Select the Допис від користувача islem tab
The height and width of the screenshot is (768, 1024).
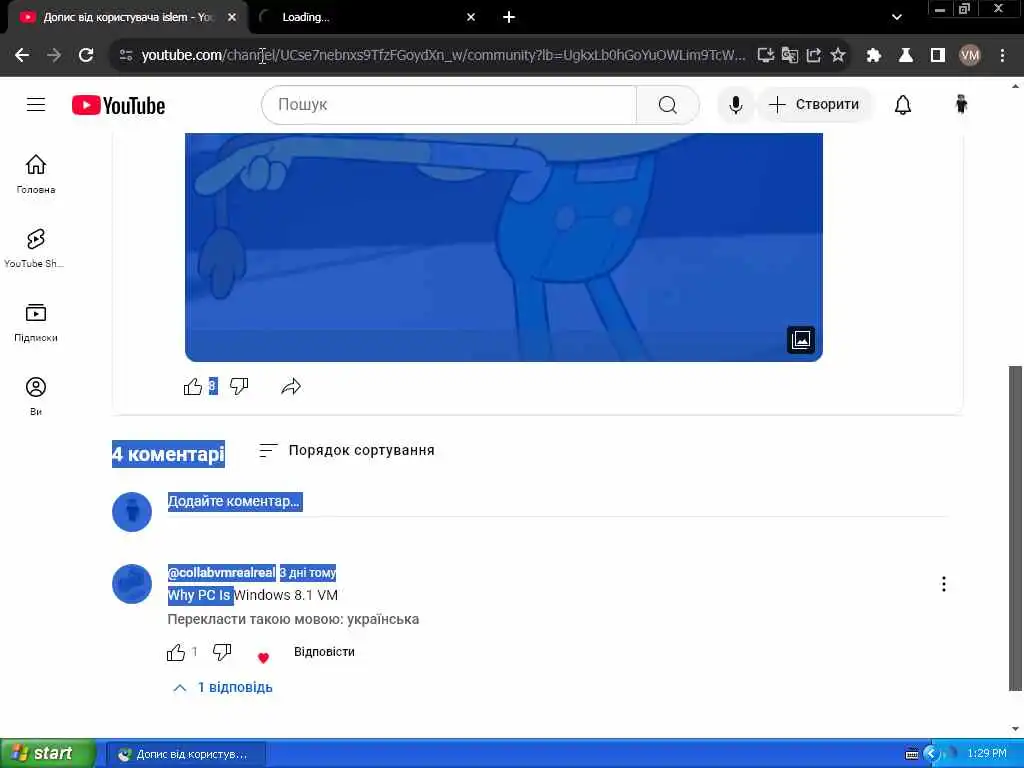tap(129, 18)
